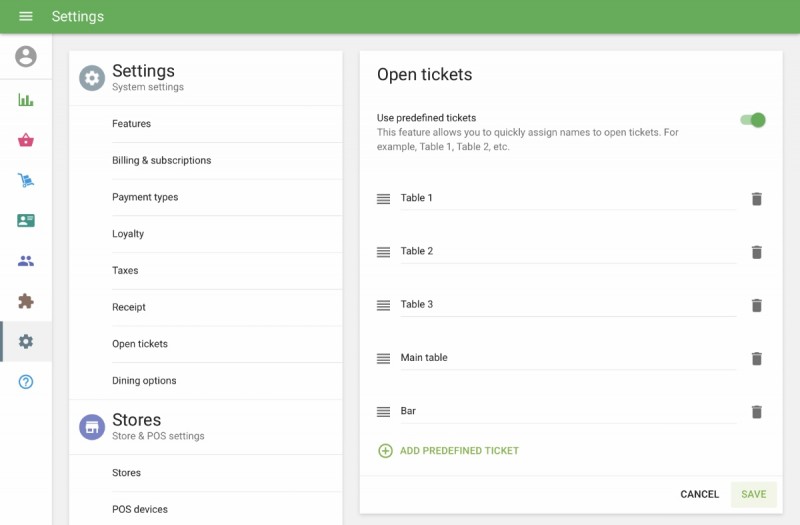Open the items shopping basket icon
This screenshot has width=800, height=525.
click(26, 140)
